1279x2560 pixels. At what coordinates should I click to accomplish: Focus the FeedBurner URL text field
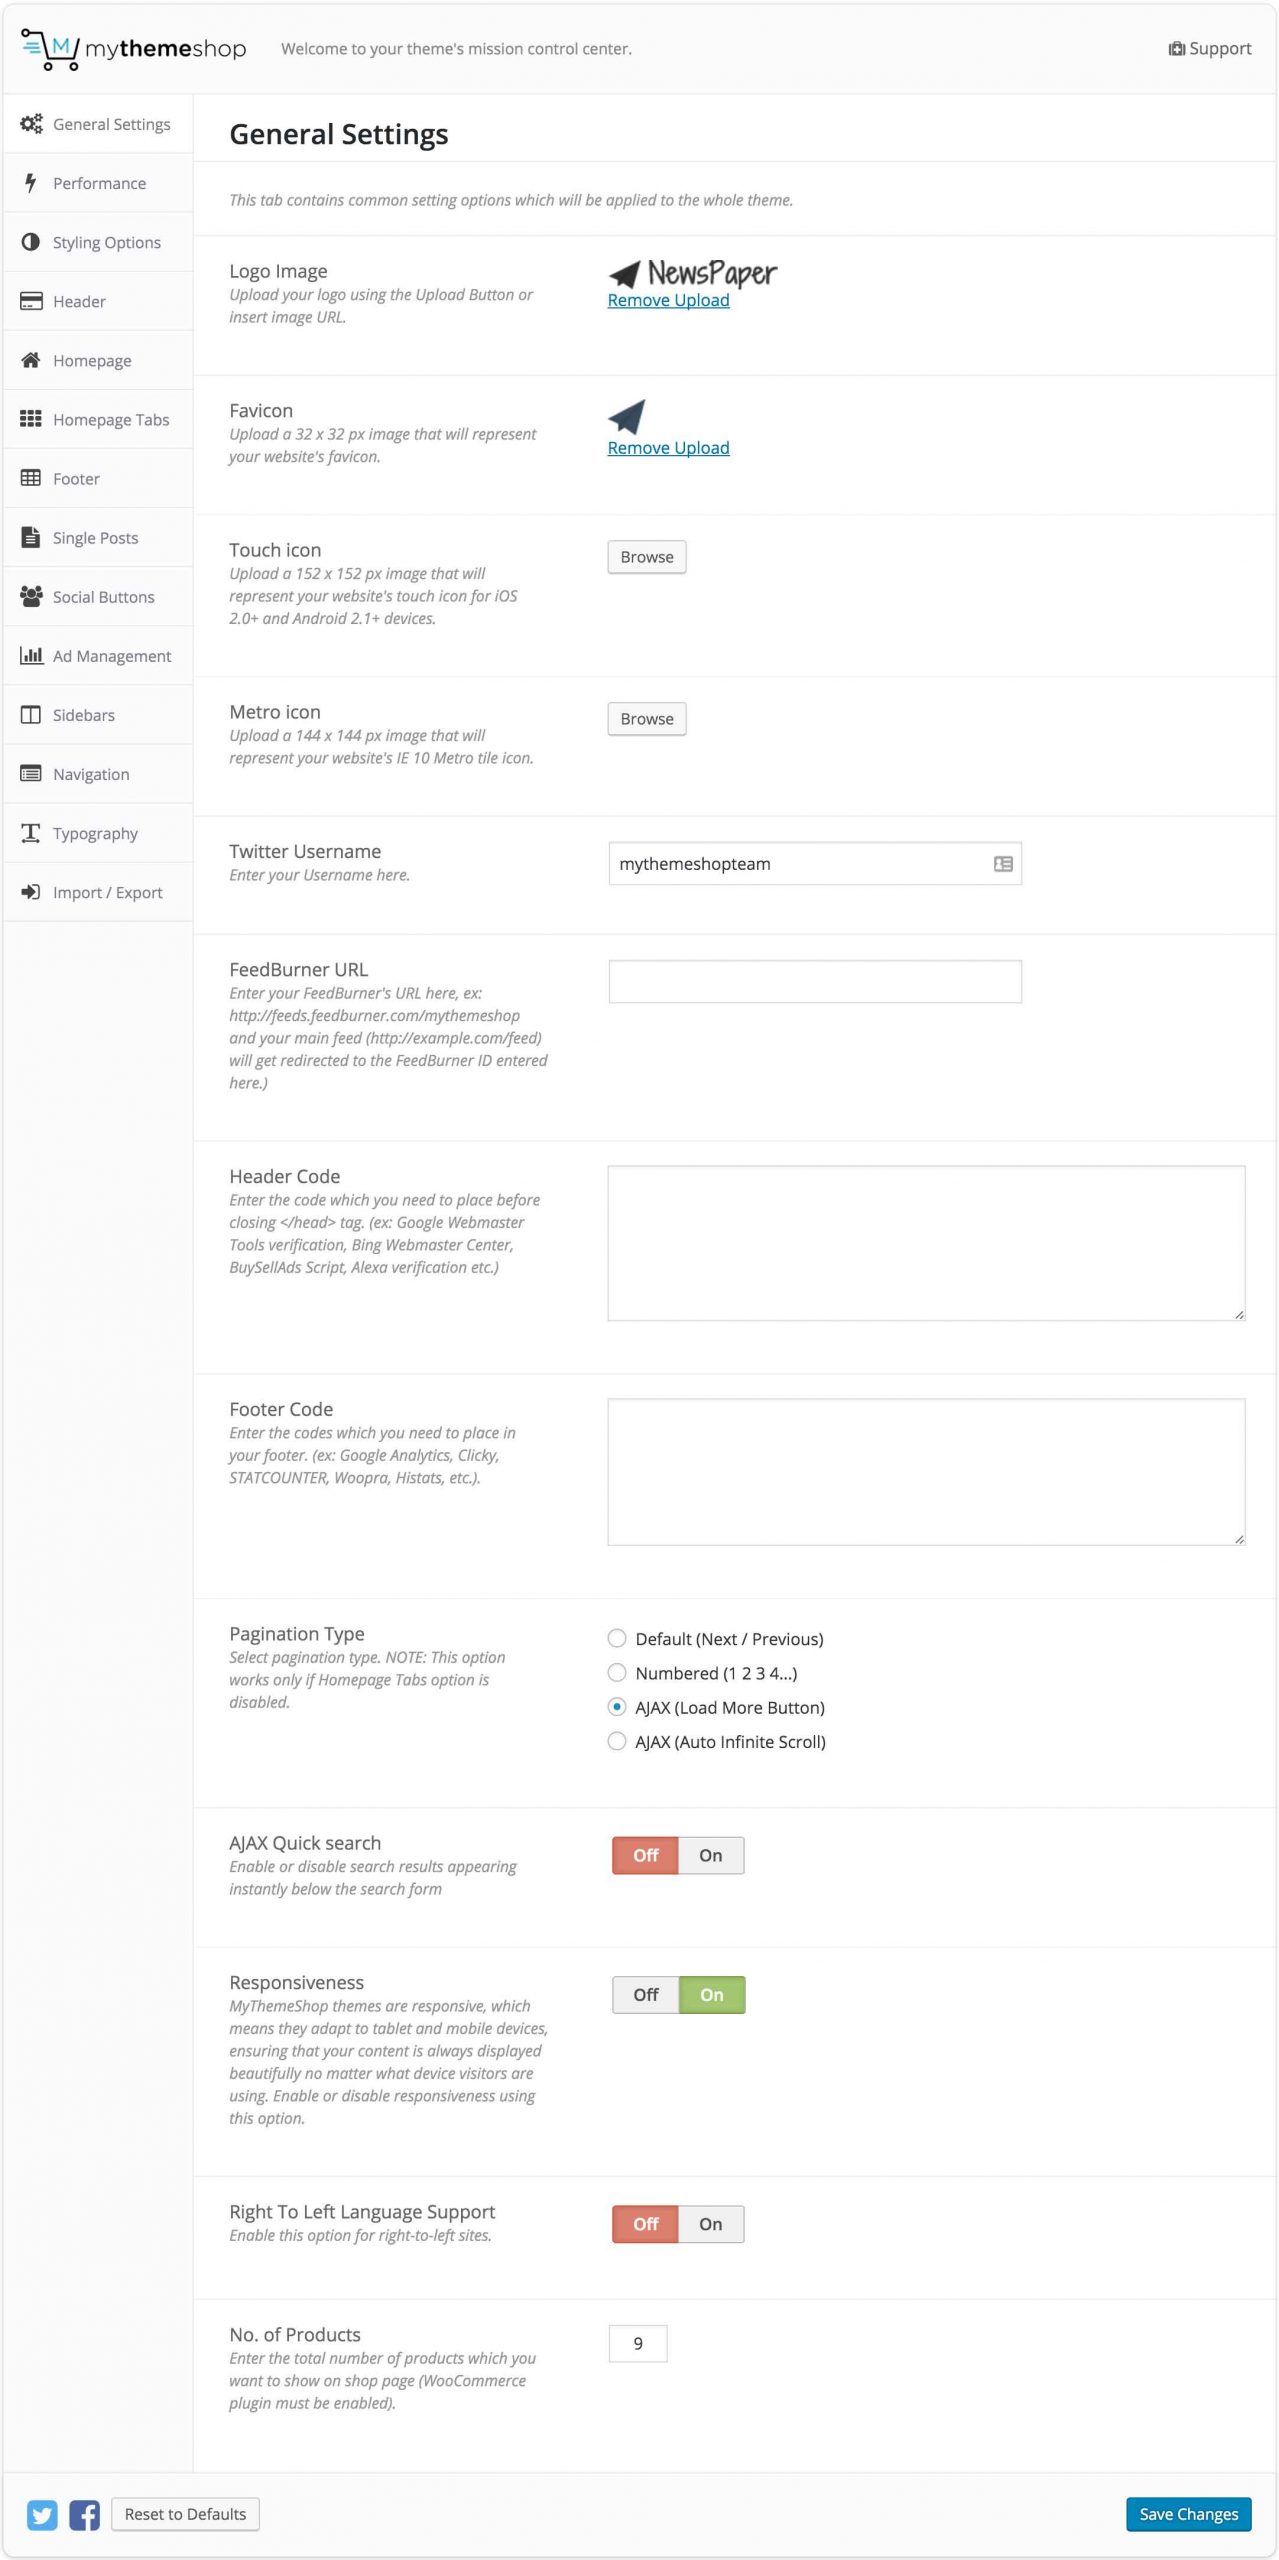point(814,981)
